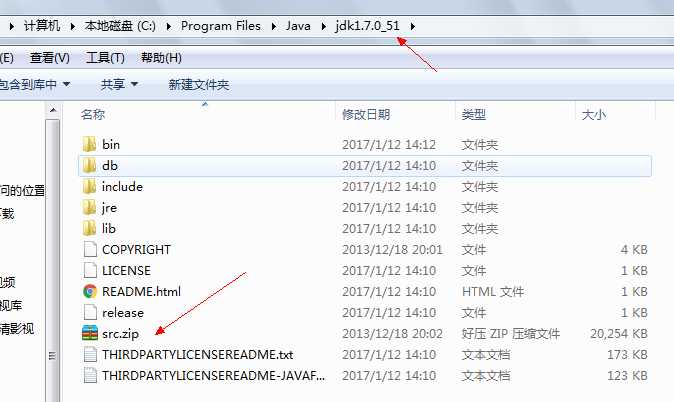Viewport: 674px width, 402px height.
Task: Select the lib folder icon
Action: 89,229
